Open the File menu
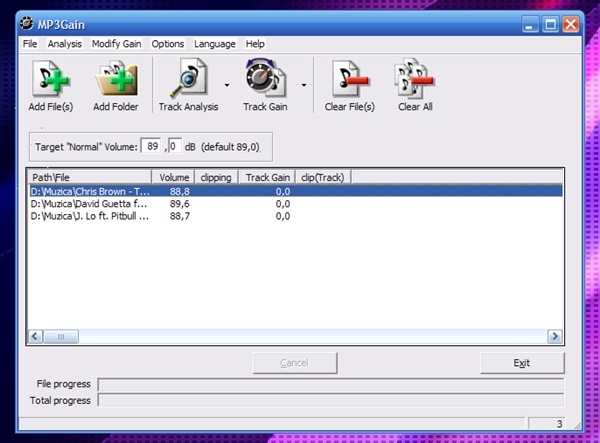The image size is (600, 443). (30, 44)
